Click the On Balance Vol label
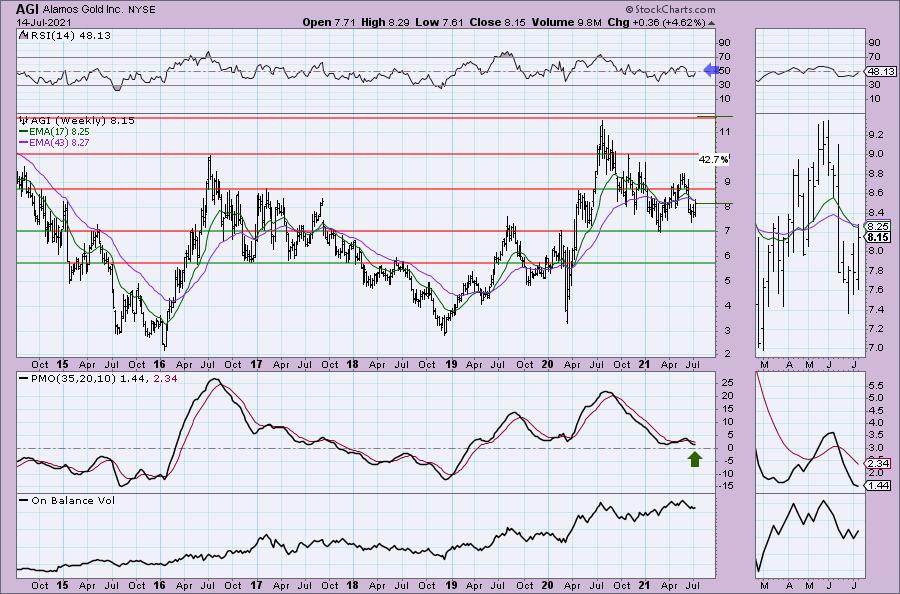 click(x=73, y=500)
